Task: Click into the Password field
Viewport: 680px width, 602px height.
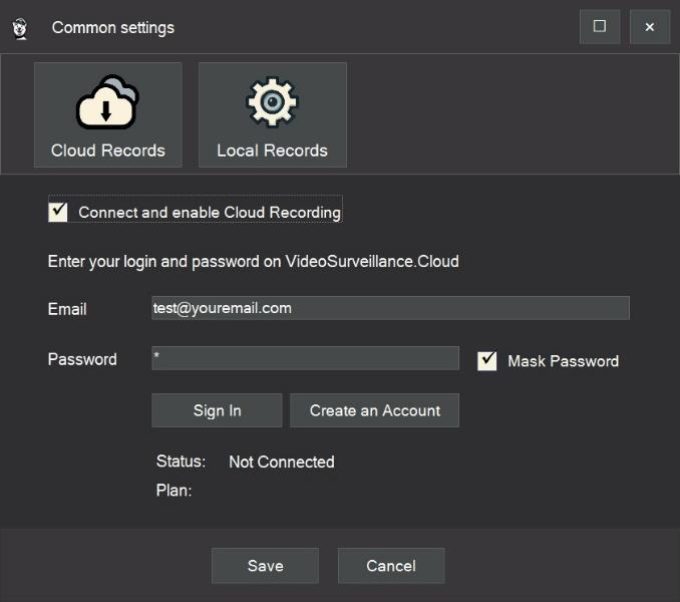Action: point(305,358)
